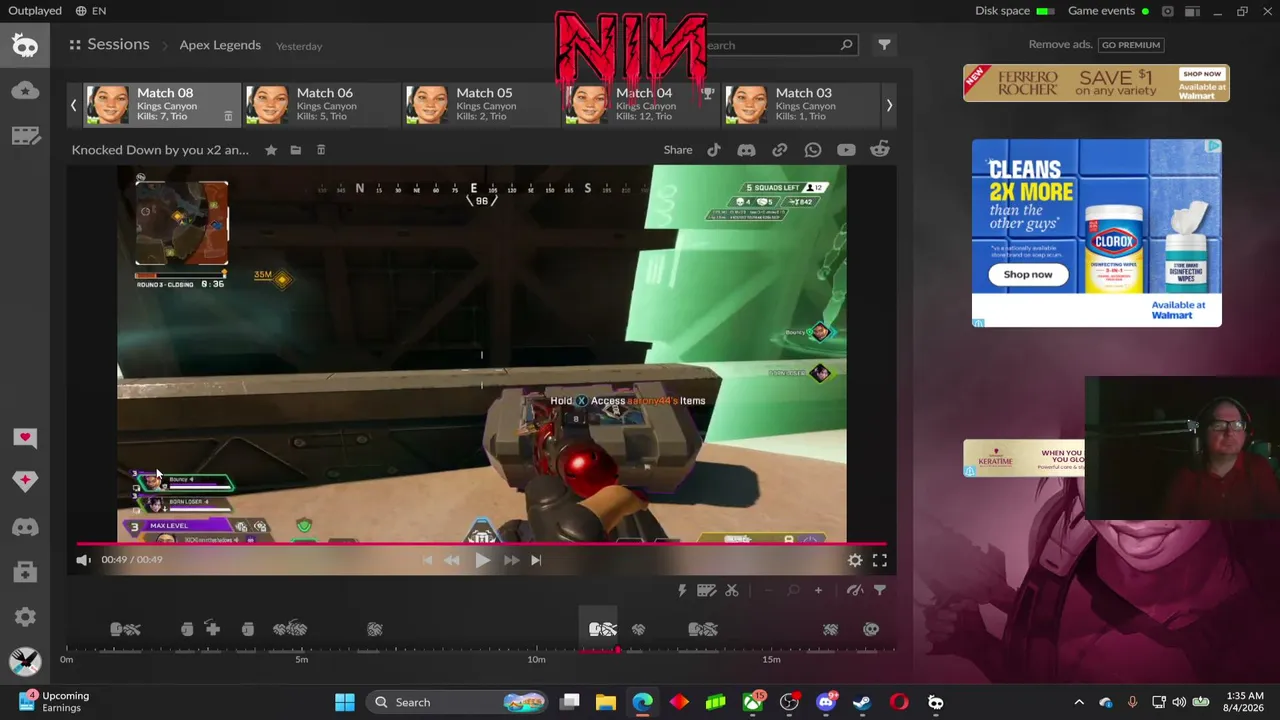Open the Apex Legends breadcrumb
The image size is (1280, 720).
(x=220, y=45)
